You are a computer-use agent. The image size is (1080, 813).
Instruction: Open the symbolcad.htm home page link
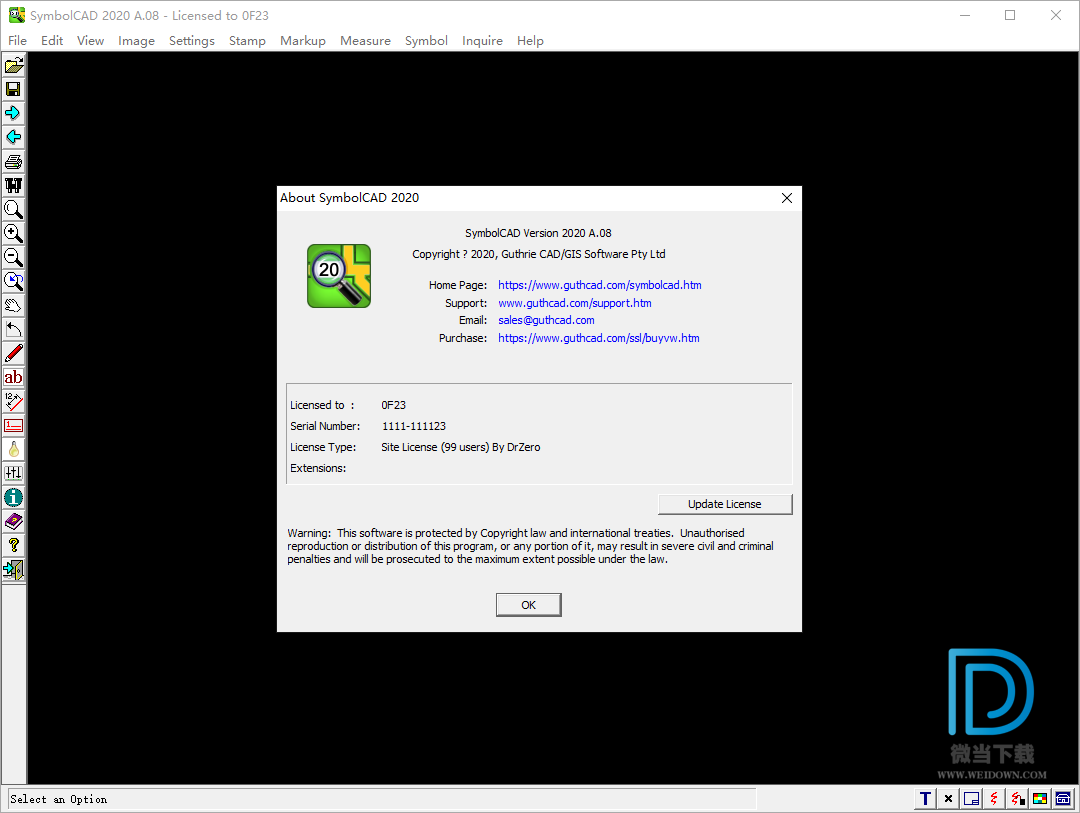click(x=599, y=285)
